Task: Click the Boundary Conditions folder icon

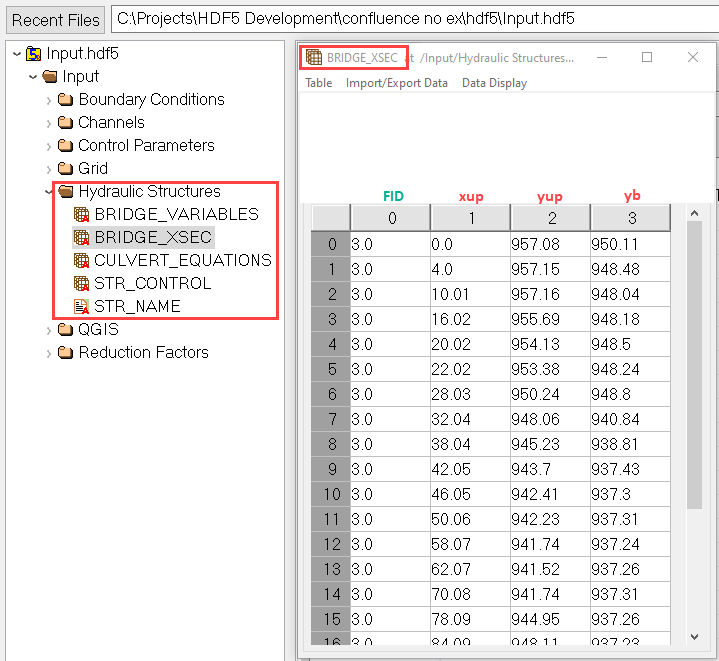Action: point(66,99)
